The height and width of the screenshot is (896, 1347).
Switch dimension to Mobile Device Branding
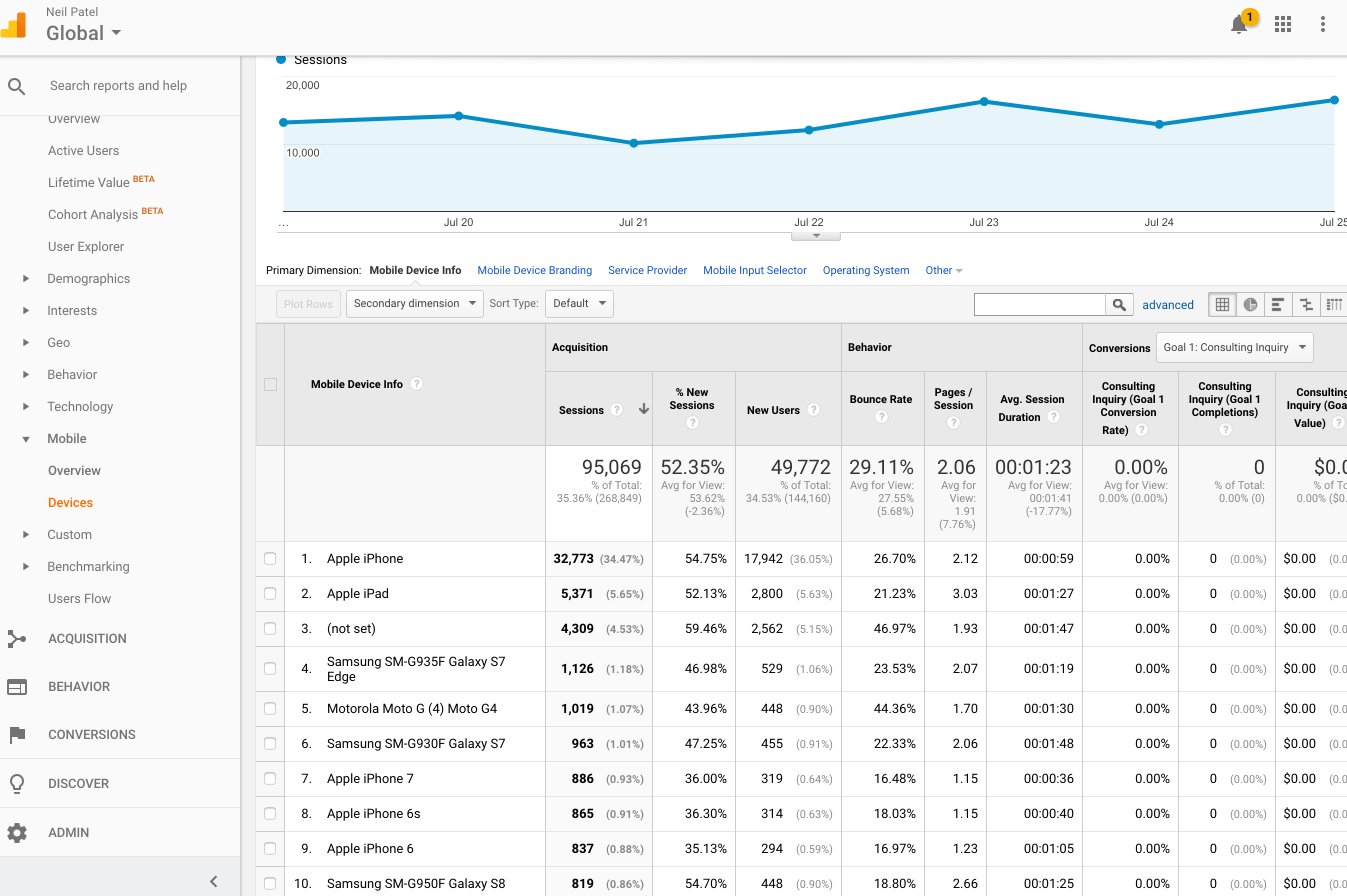[535, 271]
